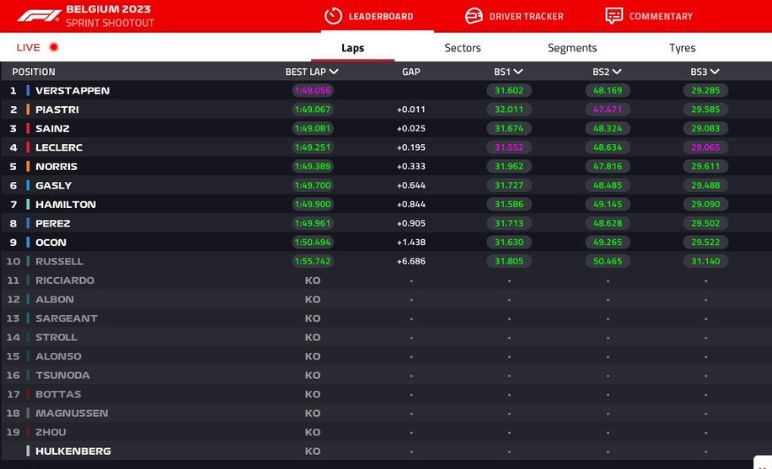Select driver STROLL in the list
This screenshot has height=469, width=772.
click(56, 337)
